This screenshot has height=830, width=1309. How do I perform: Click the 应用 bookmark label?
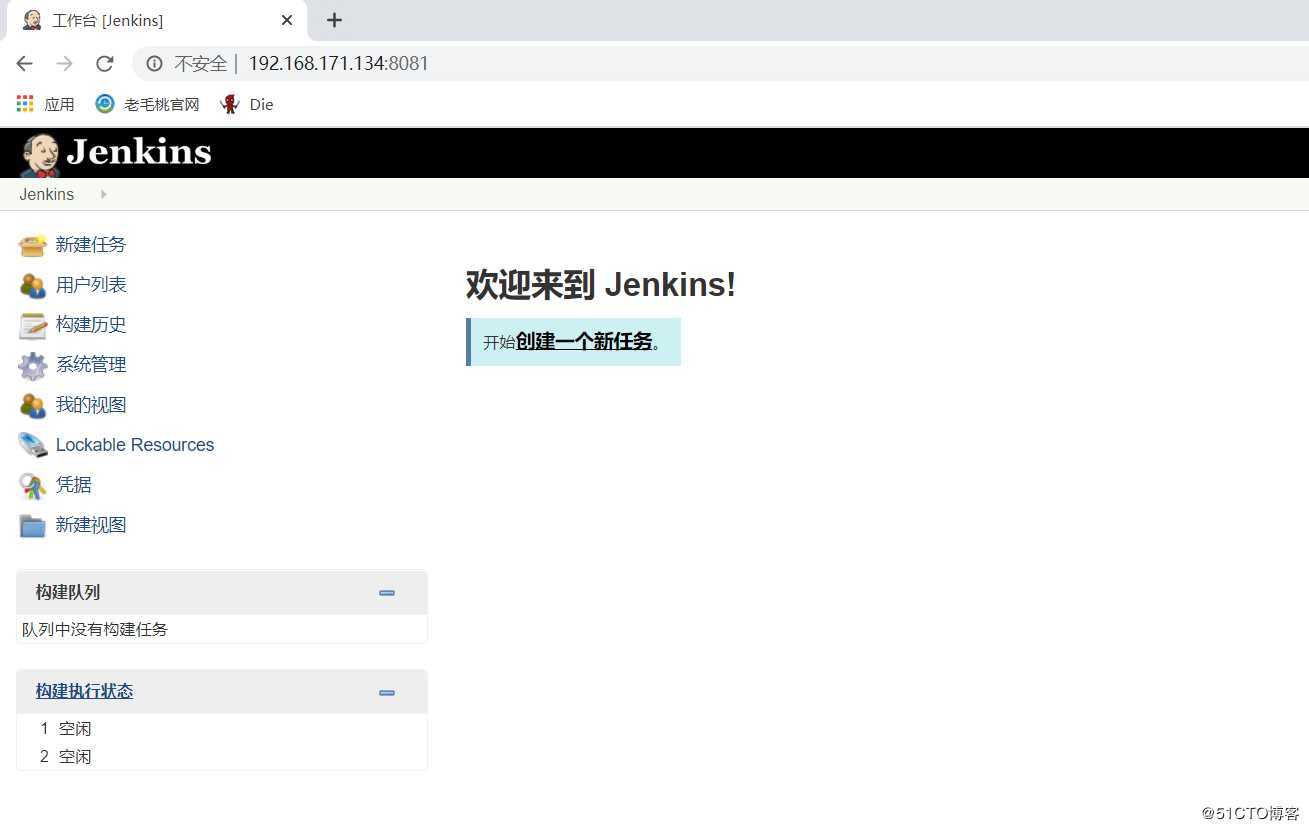59,104
